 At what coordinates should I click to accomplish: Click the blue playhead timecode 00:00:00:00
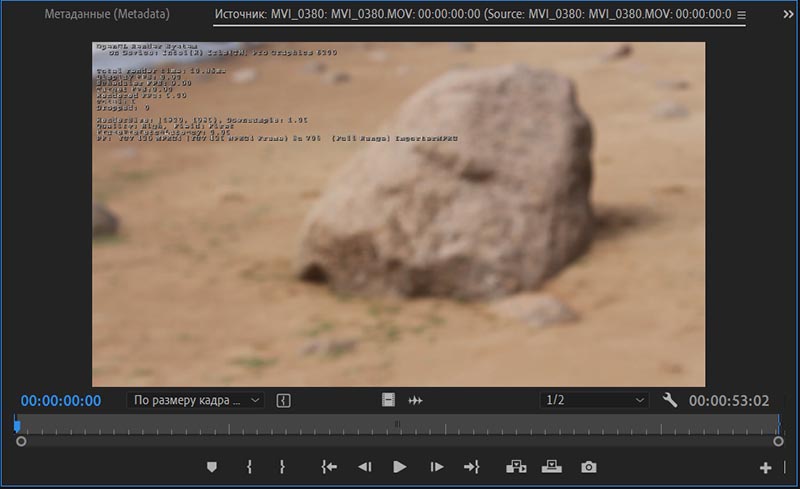[x=61, y=401]
